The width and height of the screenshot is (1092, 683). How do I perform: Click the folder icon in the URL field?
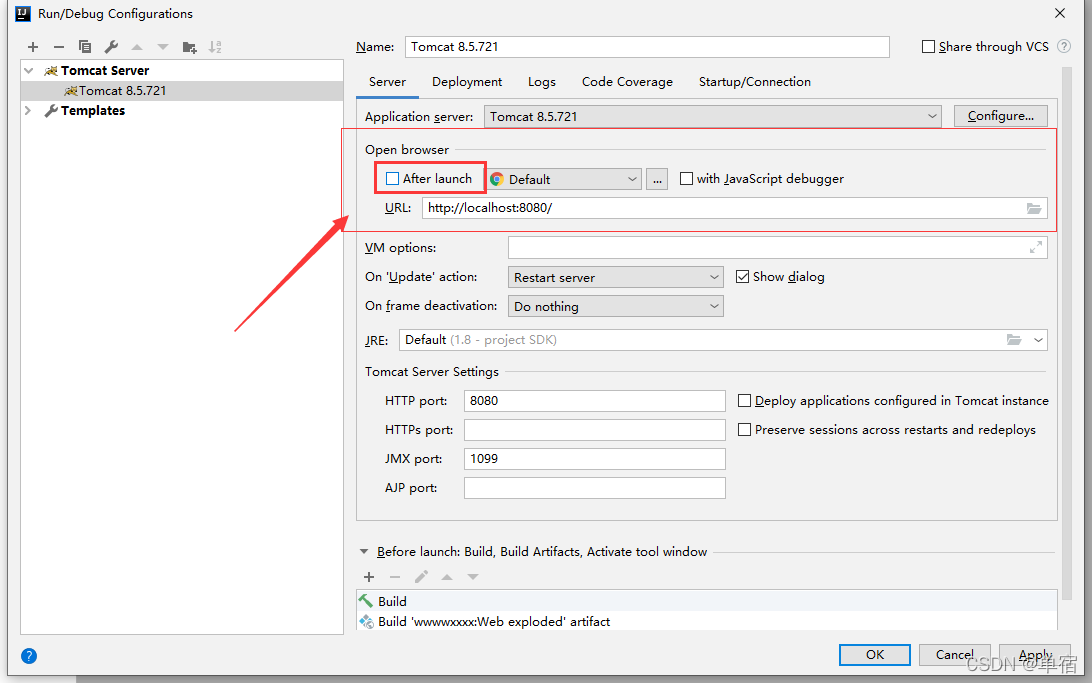point(1034,208)
